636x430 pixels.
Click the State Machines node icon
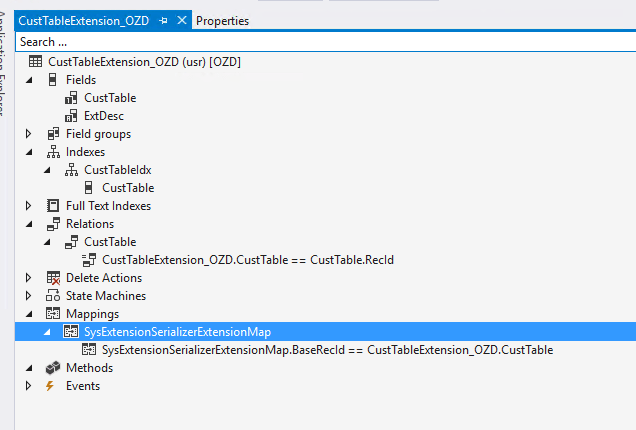coord(53,296)
